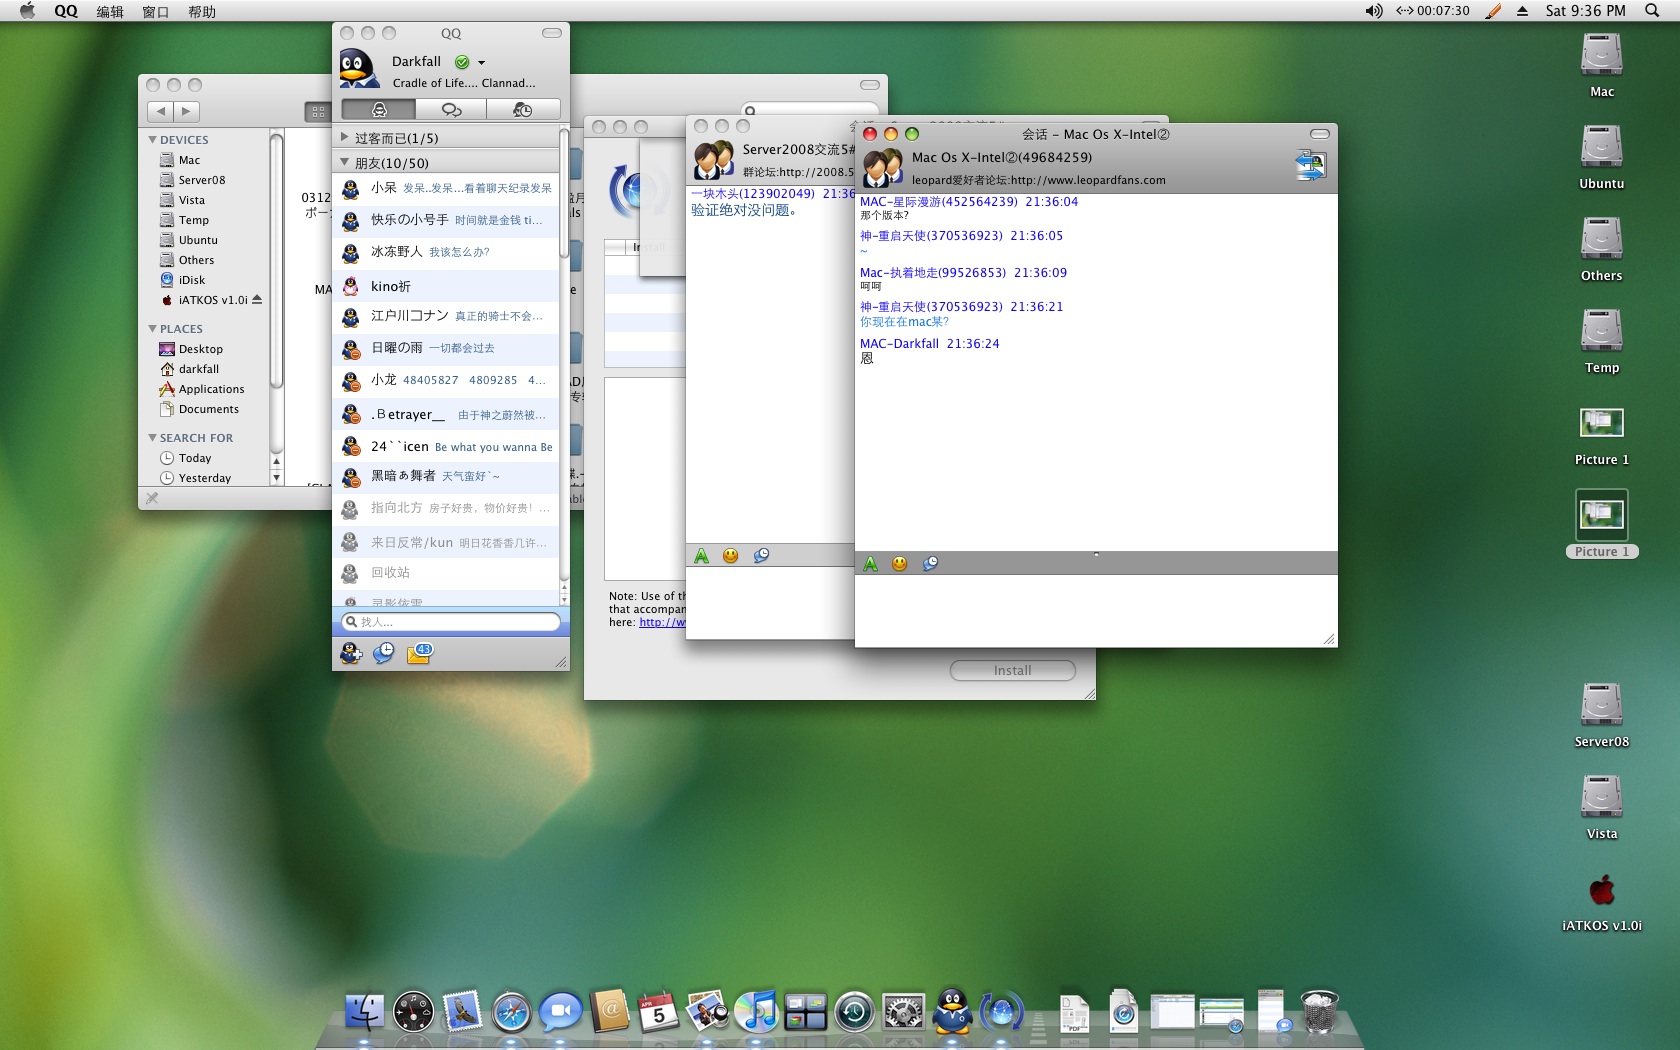Select Applications in Finder sidebar
The image size is (1680, 1050).
[x=211, y=389]
